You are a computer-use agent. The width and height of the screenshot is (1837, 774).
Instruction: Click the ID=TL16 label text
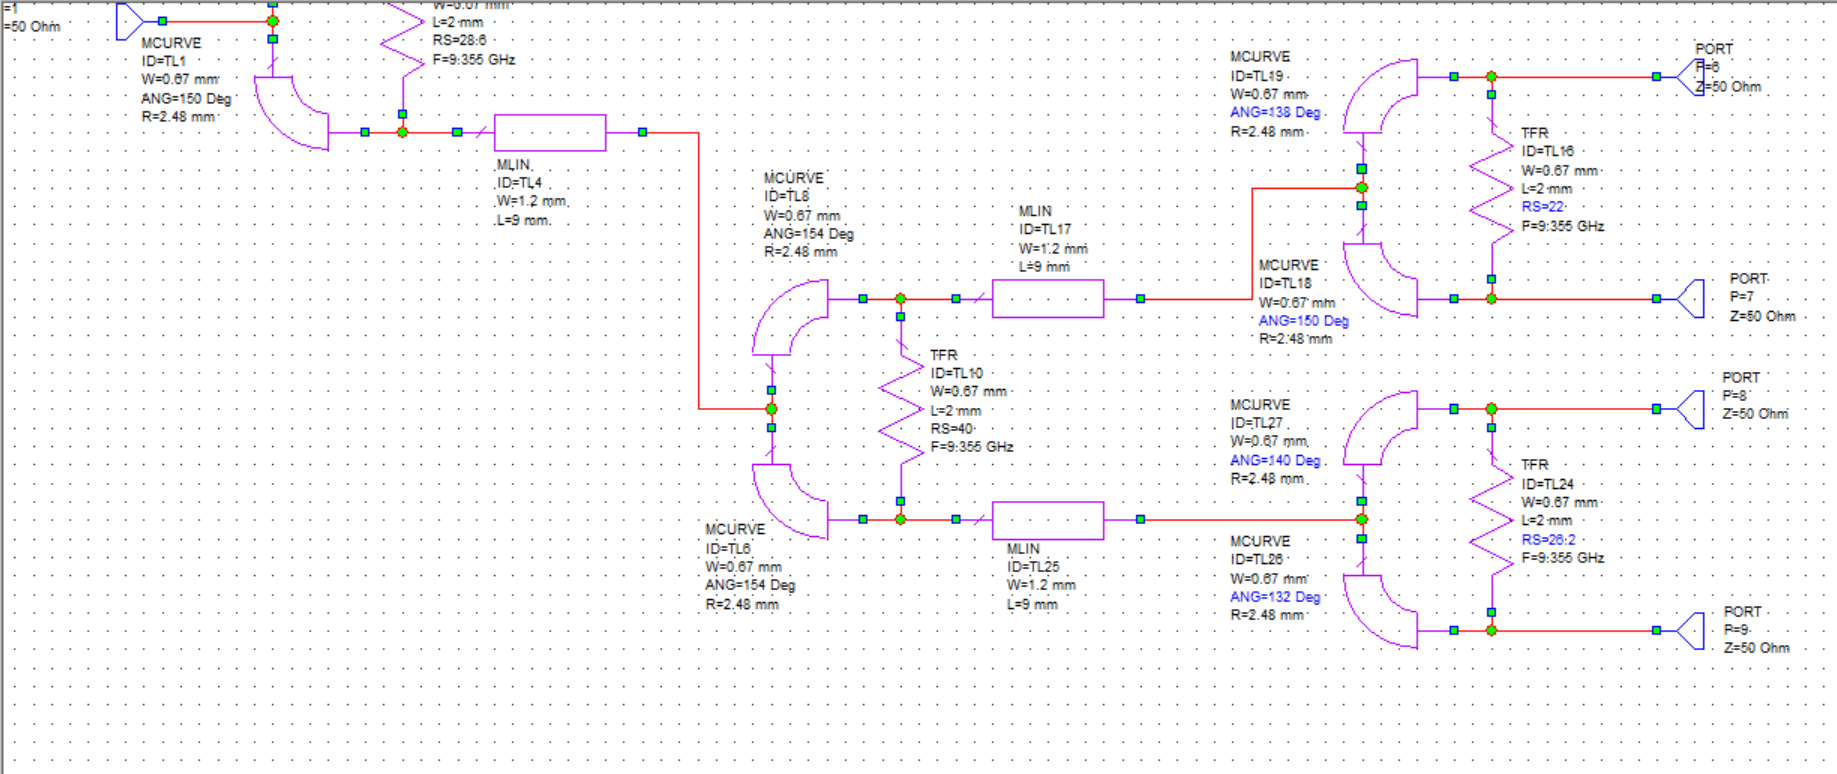click(x=1548, y=151)
